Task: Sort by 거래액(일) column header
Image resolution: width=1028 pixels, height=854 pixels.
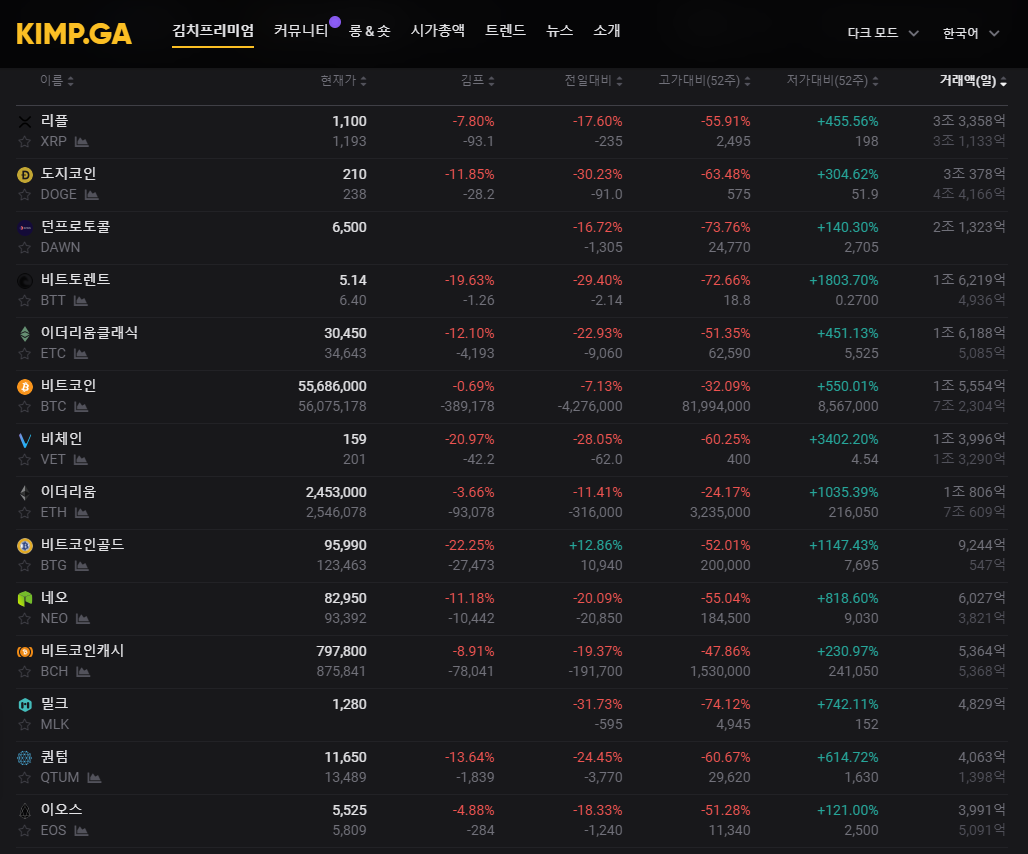Action: (x=973, y=81)
